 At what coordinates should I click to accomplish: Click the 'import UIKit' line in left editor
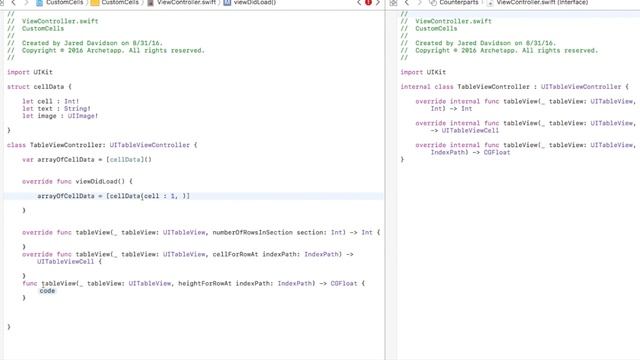click(x=30, y=72)
